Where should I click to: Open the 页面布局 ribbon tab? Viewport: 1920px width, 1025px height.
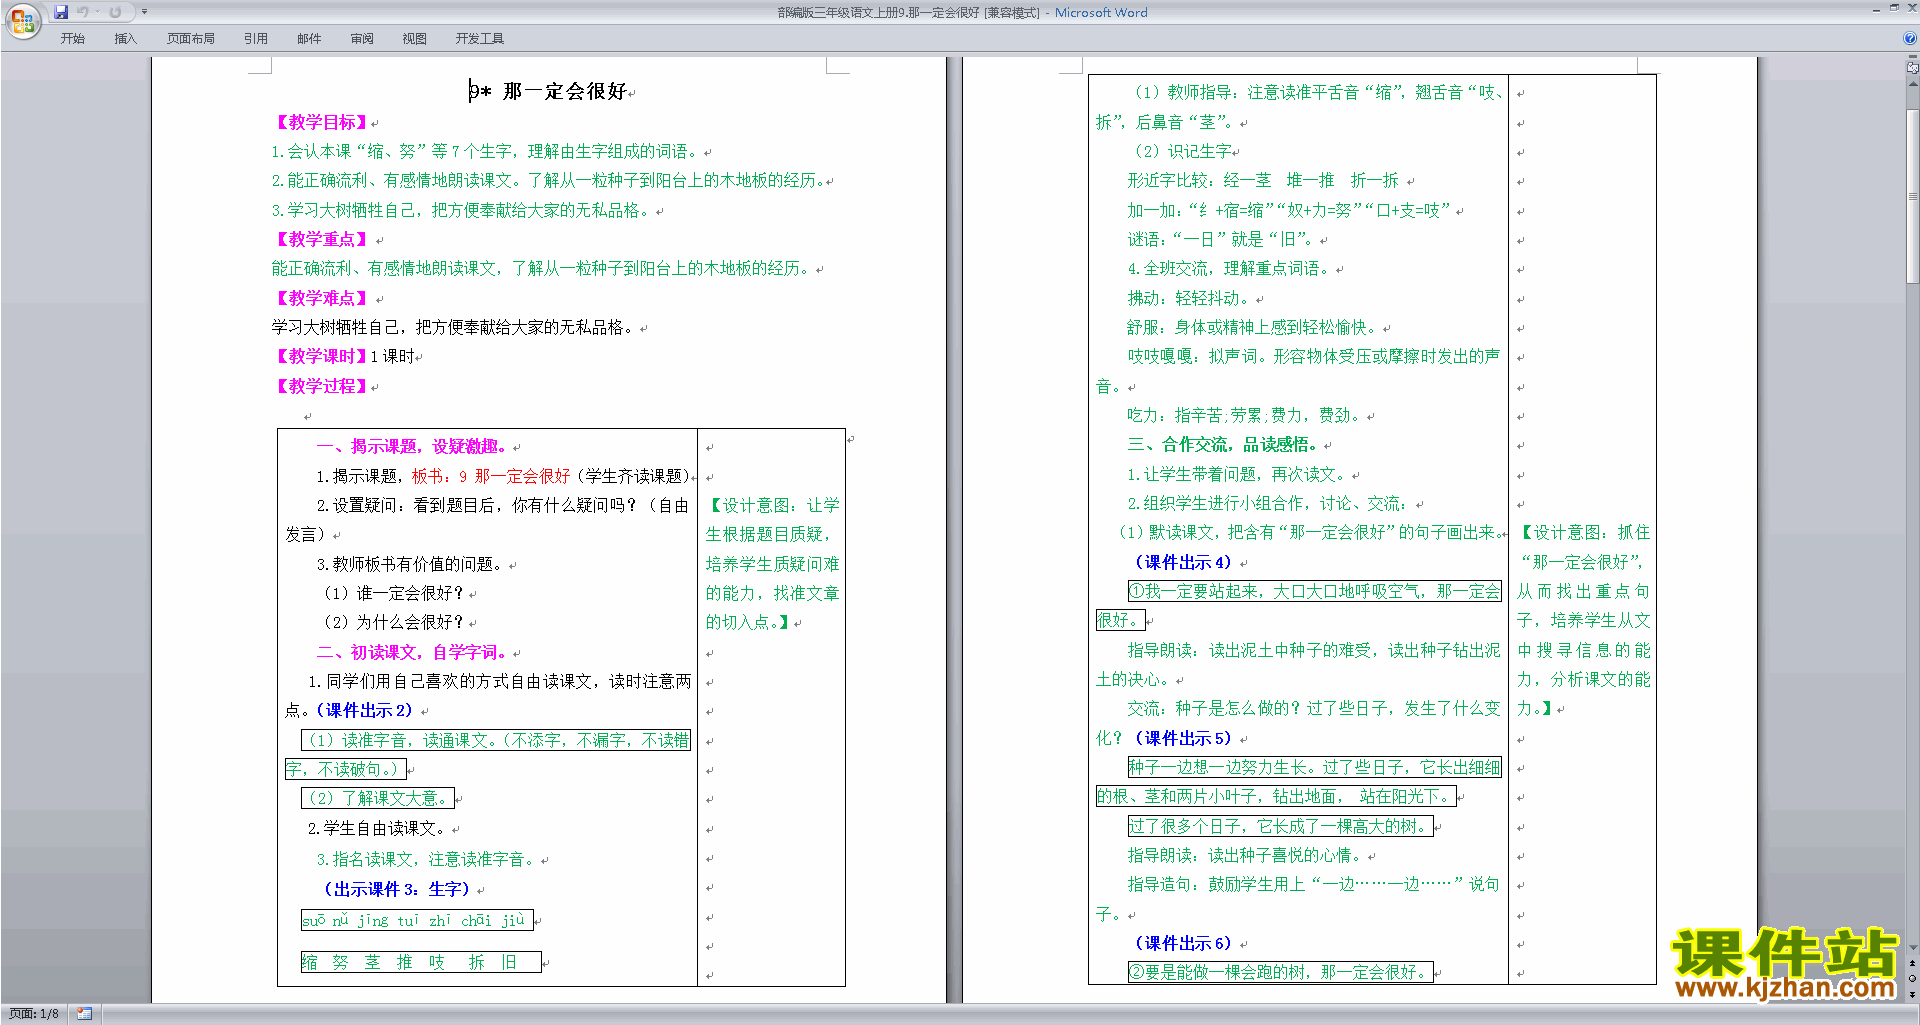pos(191,39)
